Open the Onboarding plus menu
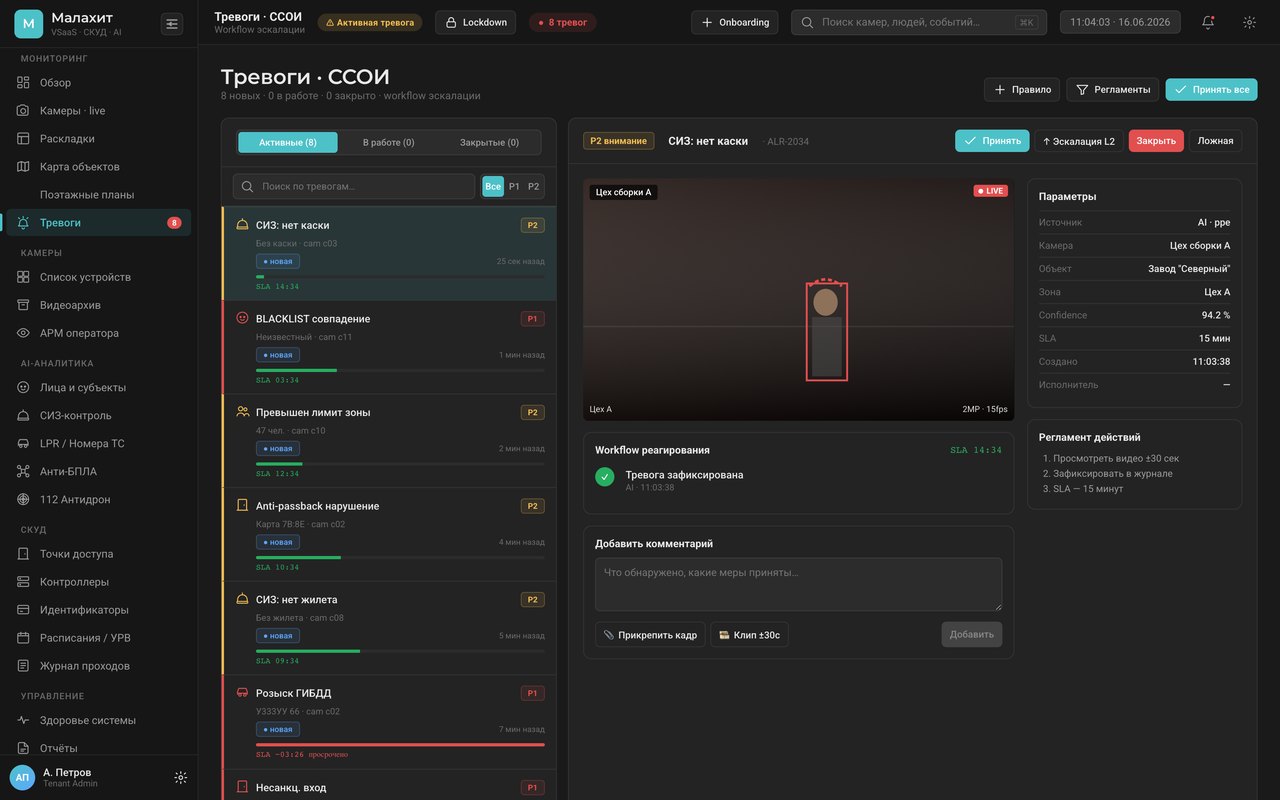This screenshot has width=1280, height=800. pyautogui.click(x=735, y=22)
